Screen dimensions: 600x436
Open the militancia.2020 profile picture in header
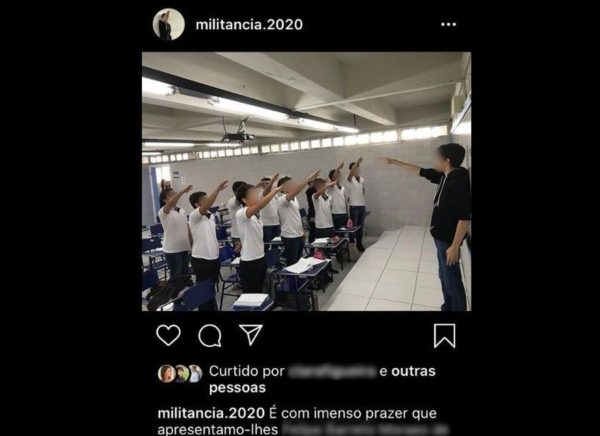tap(169, 24)
